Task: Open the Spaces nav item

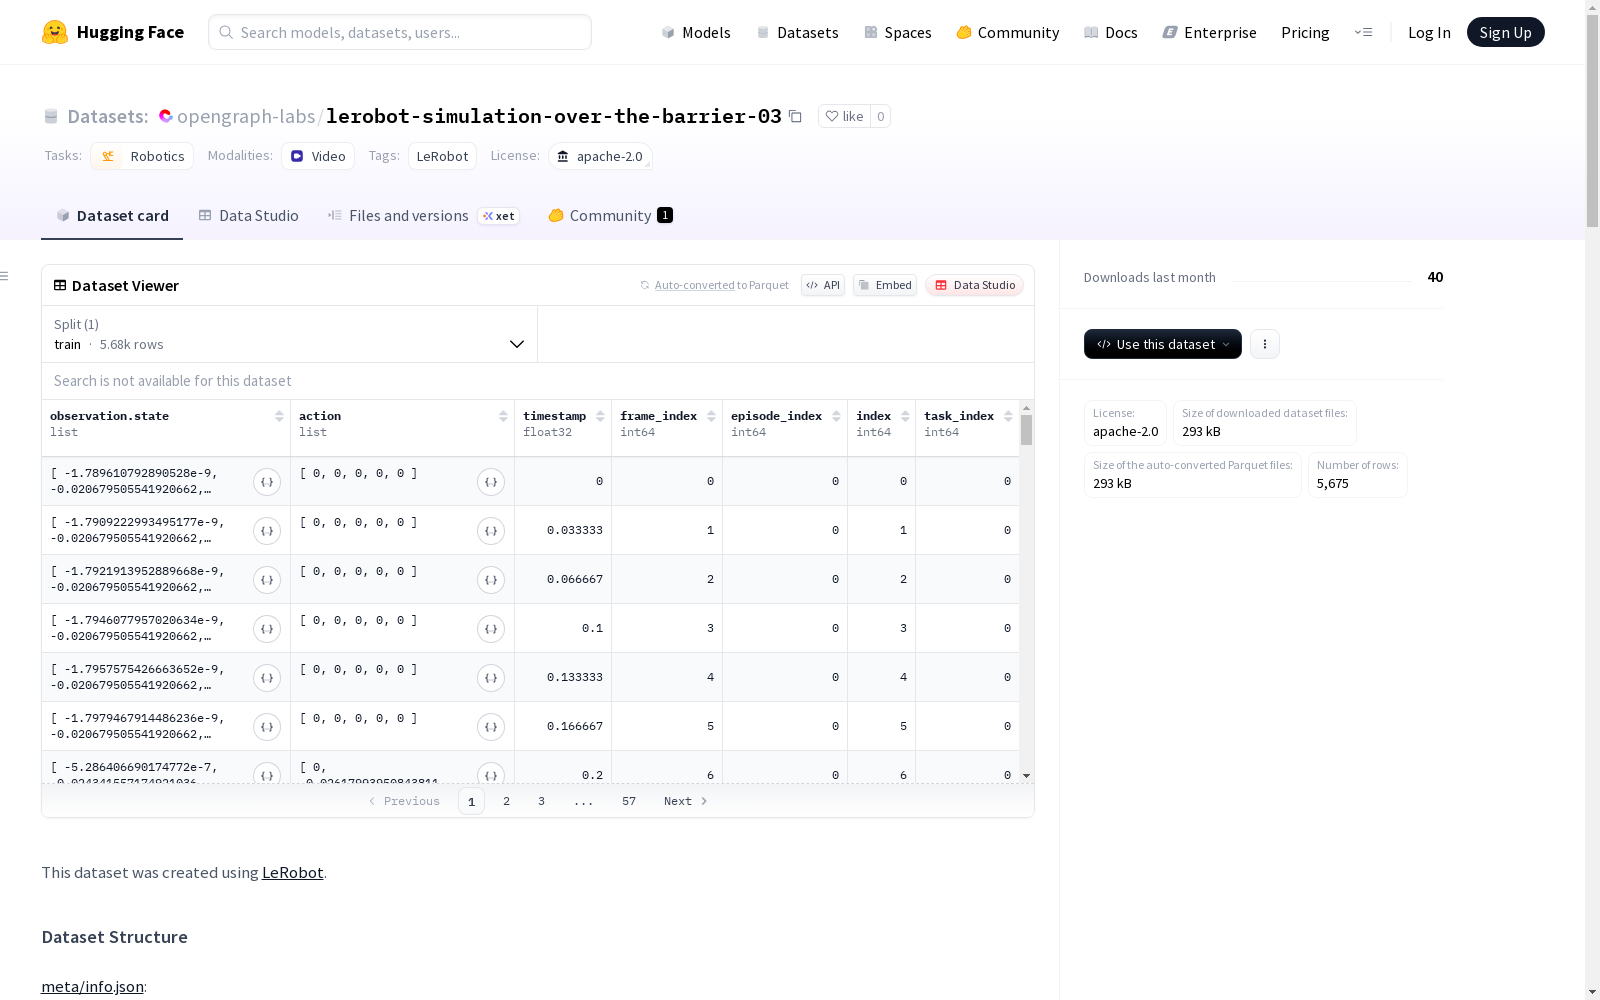Action: (898, 32)
